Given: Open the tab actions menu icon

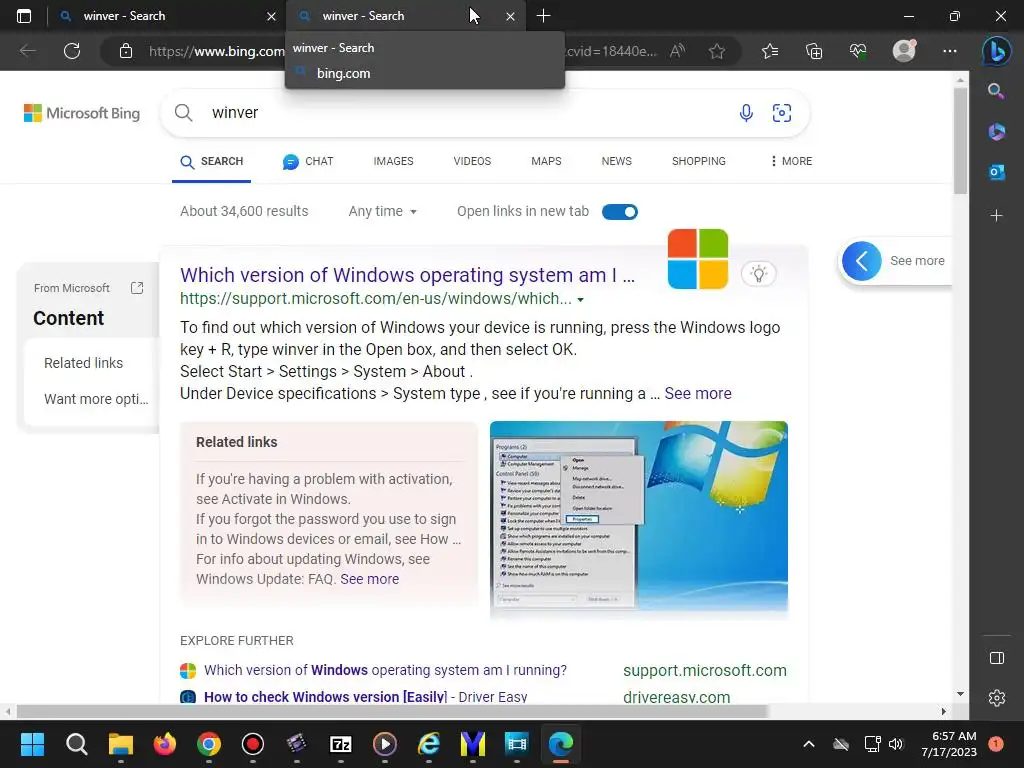Looking at the screenshot, I should tap(24, 16).
